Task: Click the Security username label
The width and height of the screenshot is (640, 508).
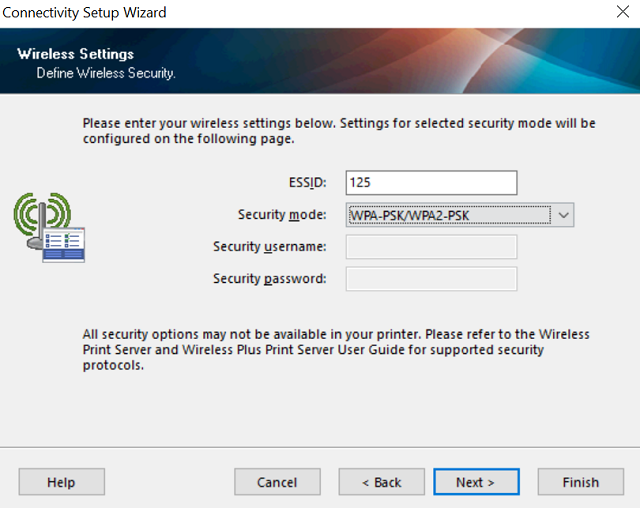Action: pyautogui.click(x=269, y=247)
